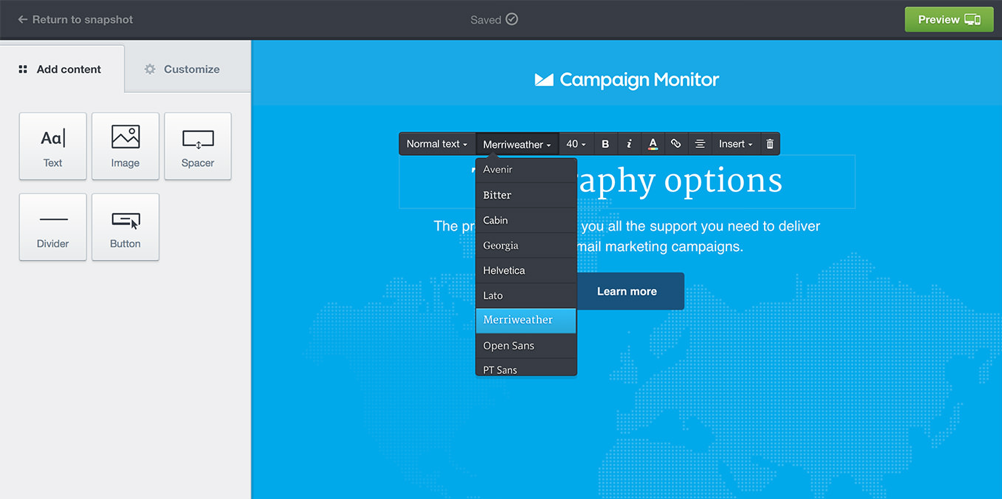This screenshot has height=499, width=1002.
Task: Choose Open Sans from the font list
Action: click(x=526, y=346)
